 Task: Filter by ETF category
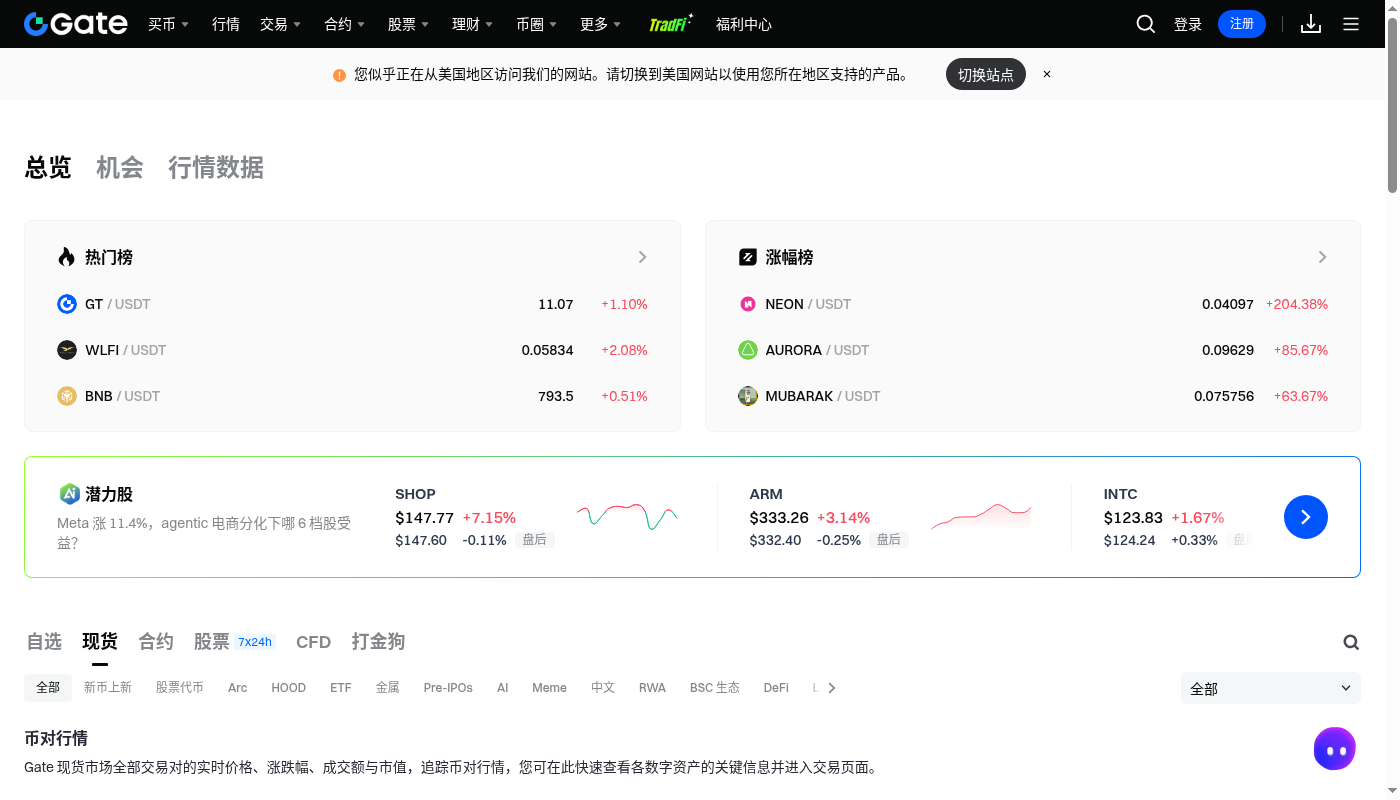point(341,688)
